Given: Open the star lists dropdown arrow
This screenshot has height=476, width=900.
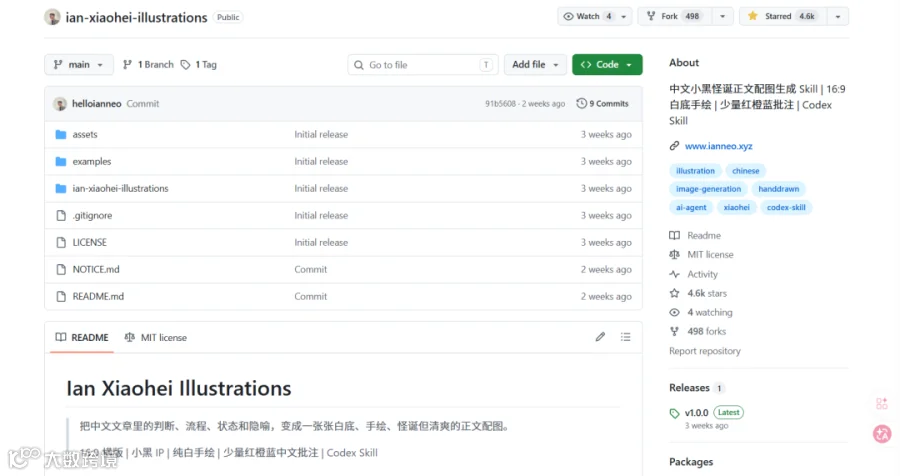Looking at the screenshot, I should [x=838, y=16].
